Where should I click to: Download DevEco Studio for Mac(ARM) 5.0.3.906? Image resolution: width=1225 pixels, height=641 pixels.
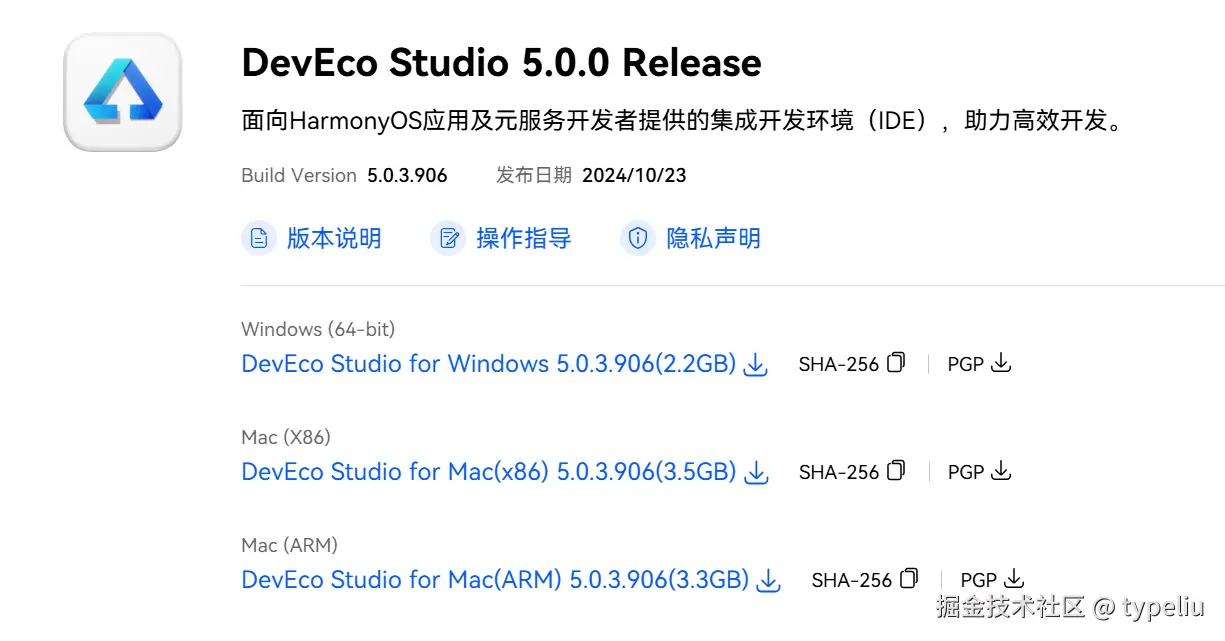(x=495, y=580)
